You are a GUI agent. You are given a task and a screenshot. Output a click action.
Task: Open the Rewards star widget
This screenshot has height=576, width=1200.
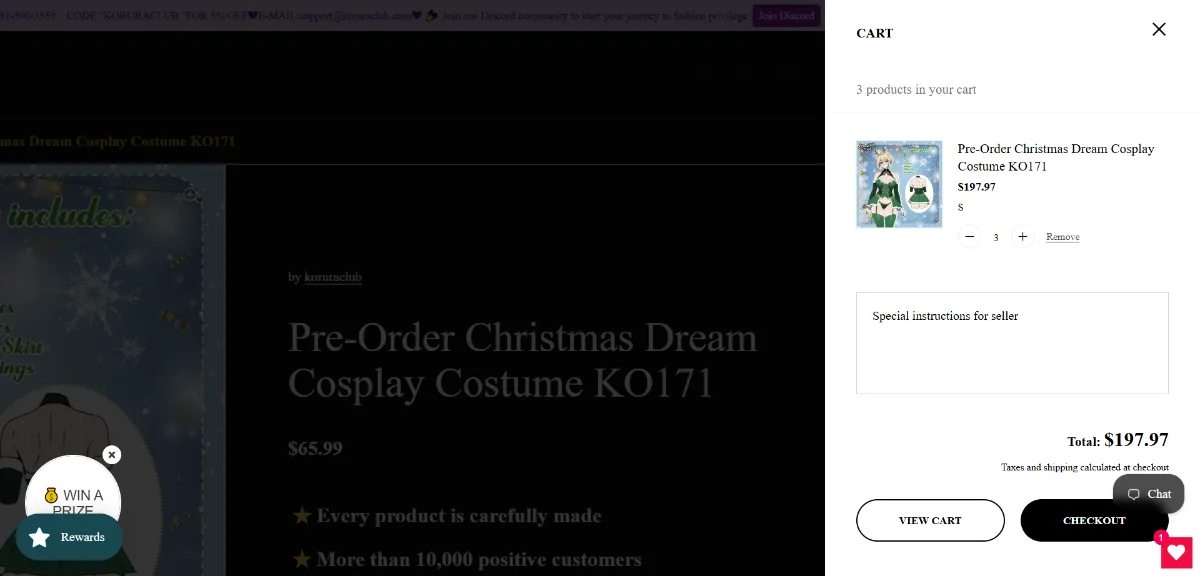click(69, 537)
